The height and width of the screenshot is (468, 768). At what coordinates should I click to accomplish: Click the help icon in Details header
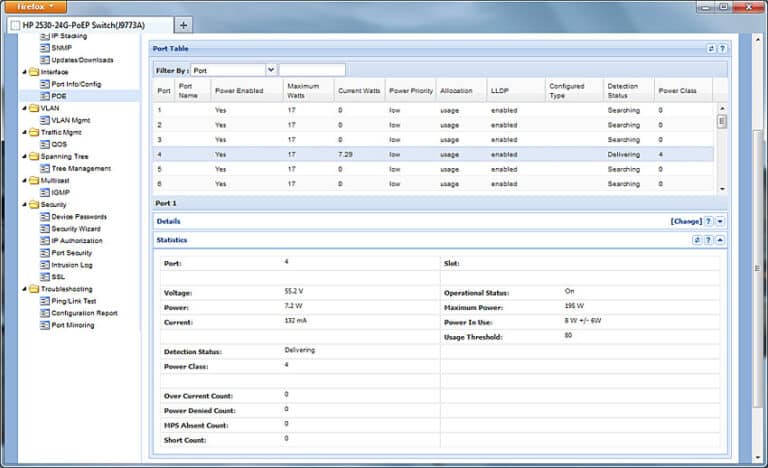(x=709, y=221)
